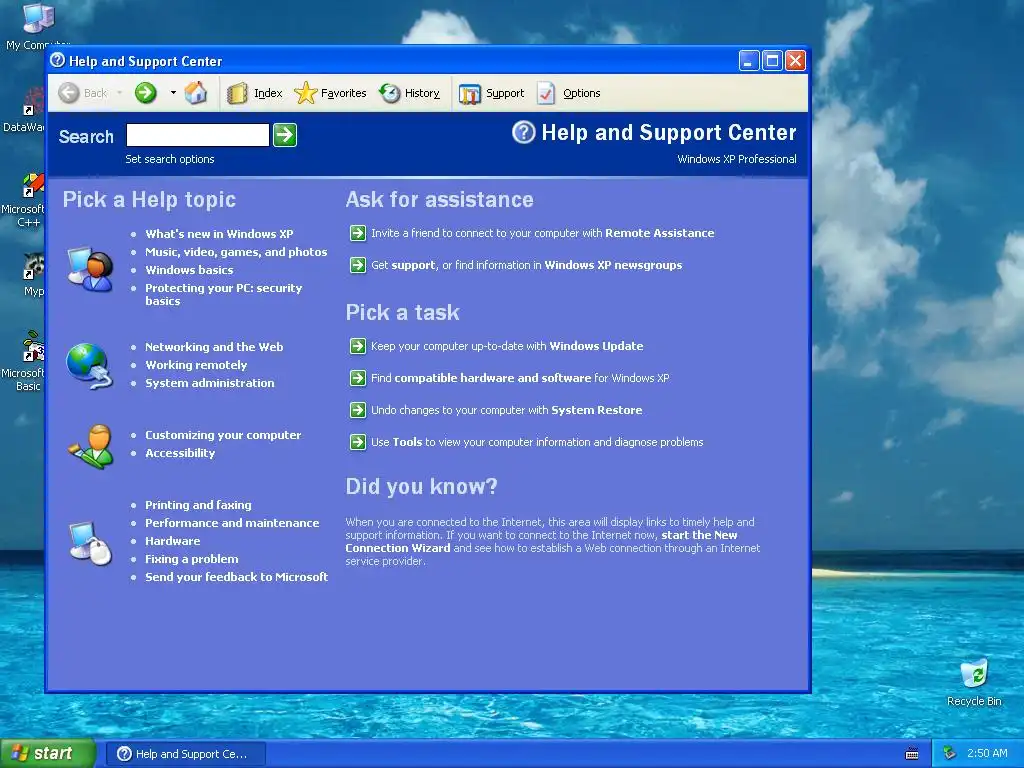This screenshot has height=768, width=1024.
Task: Click the green Forward arrow button
Action: click(x=146, y=93)
